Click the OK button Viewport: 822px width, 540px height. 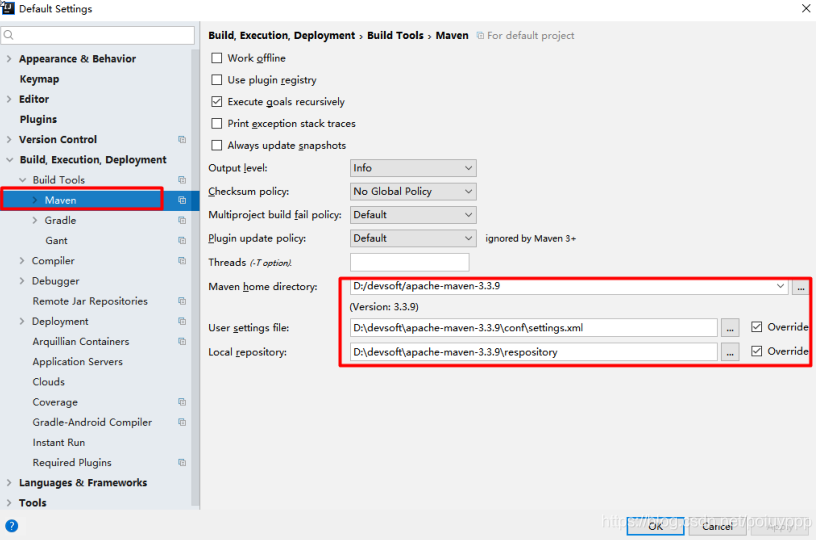click(x=655, y=526)
